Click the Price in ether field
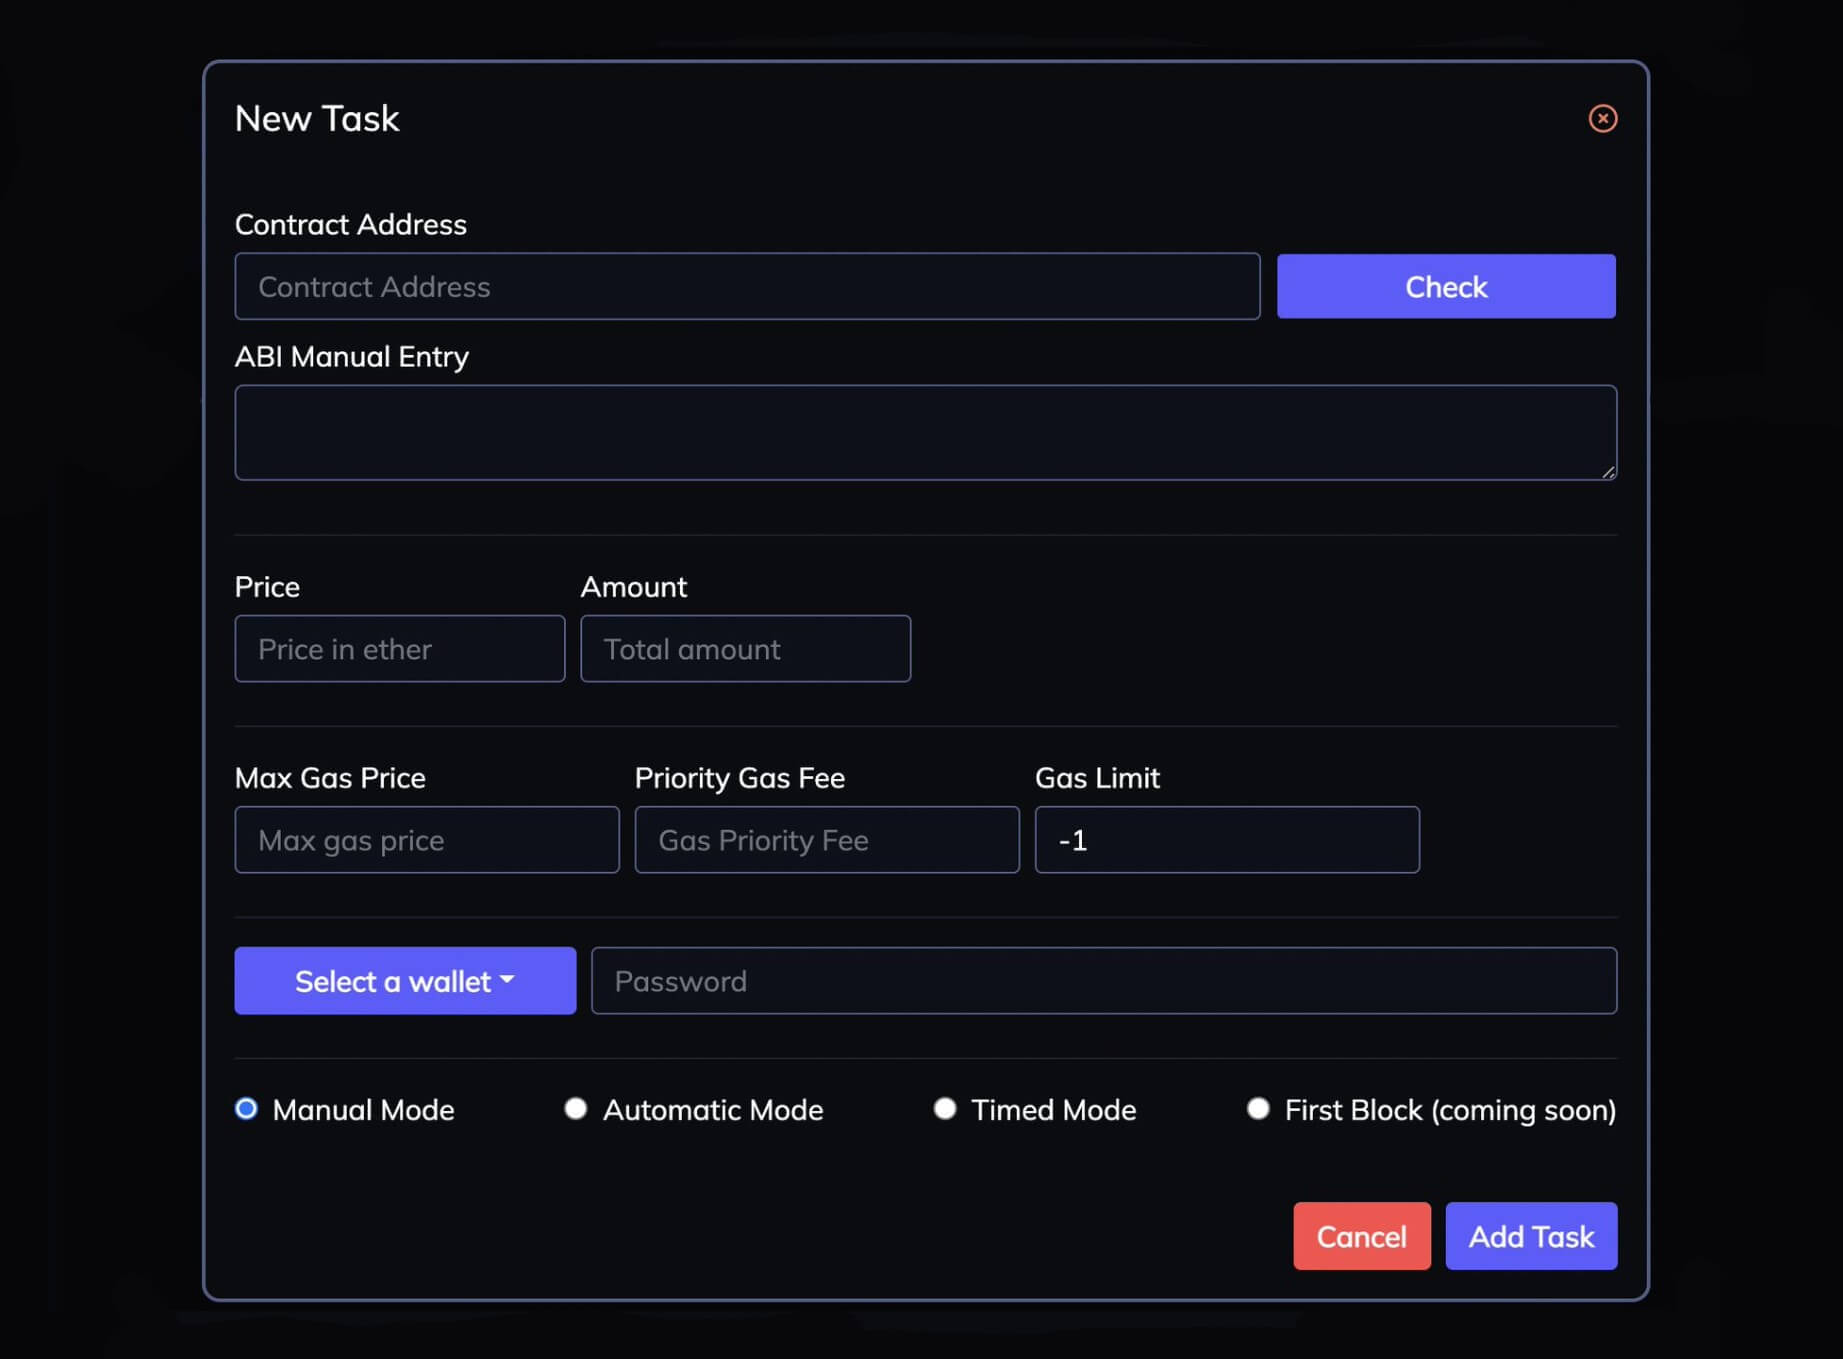Screen dimensions: 1843x1359 (399, 649)
